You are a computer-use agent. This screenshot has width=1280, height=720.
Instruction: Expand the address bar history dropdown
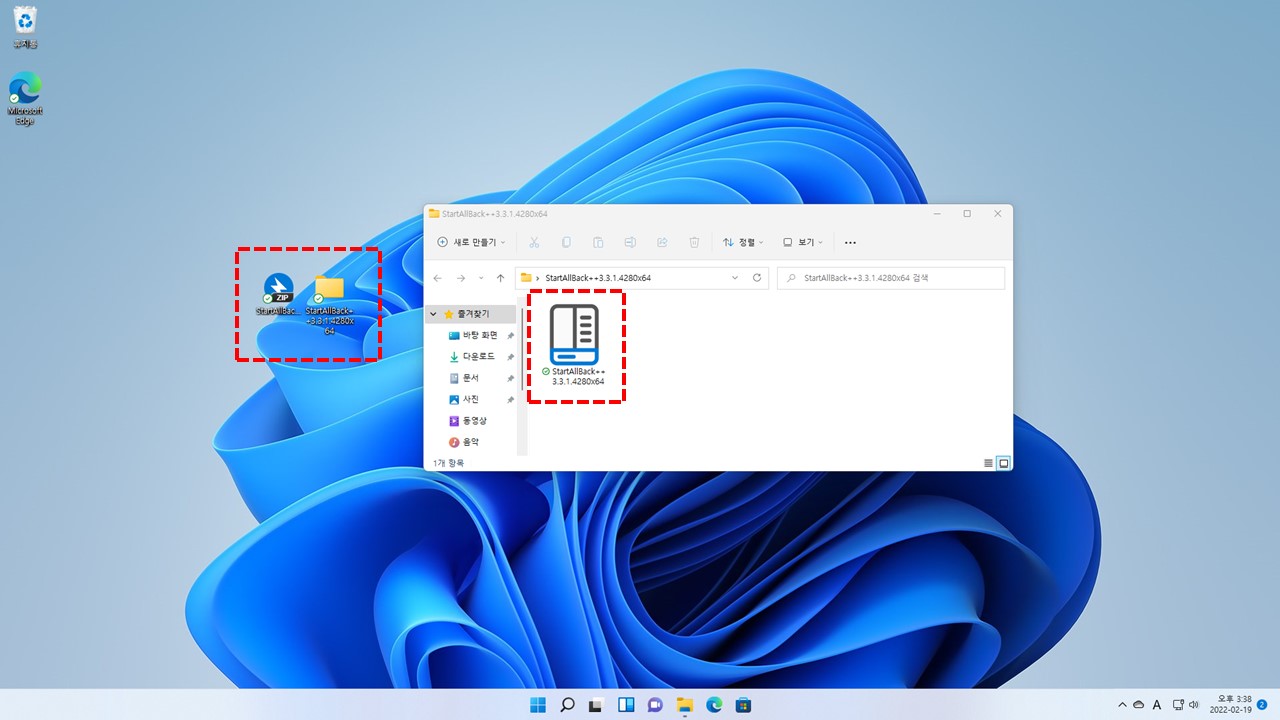pyautogui.click(x=734, y=278)
